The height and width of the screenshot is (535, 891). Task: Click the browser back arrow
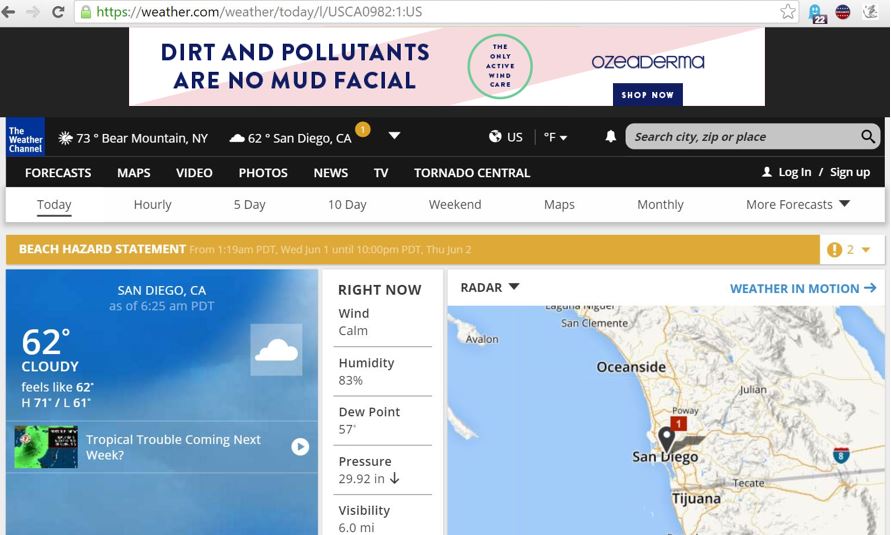[x=8, y=12]
